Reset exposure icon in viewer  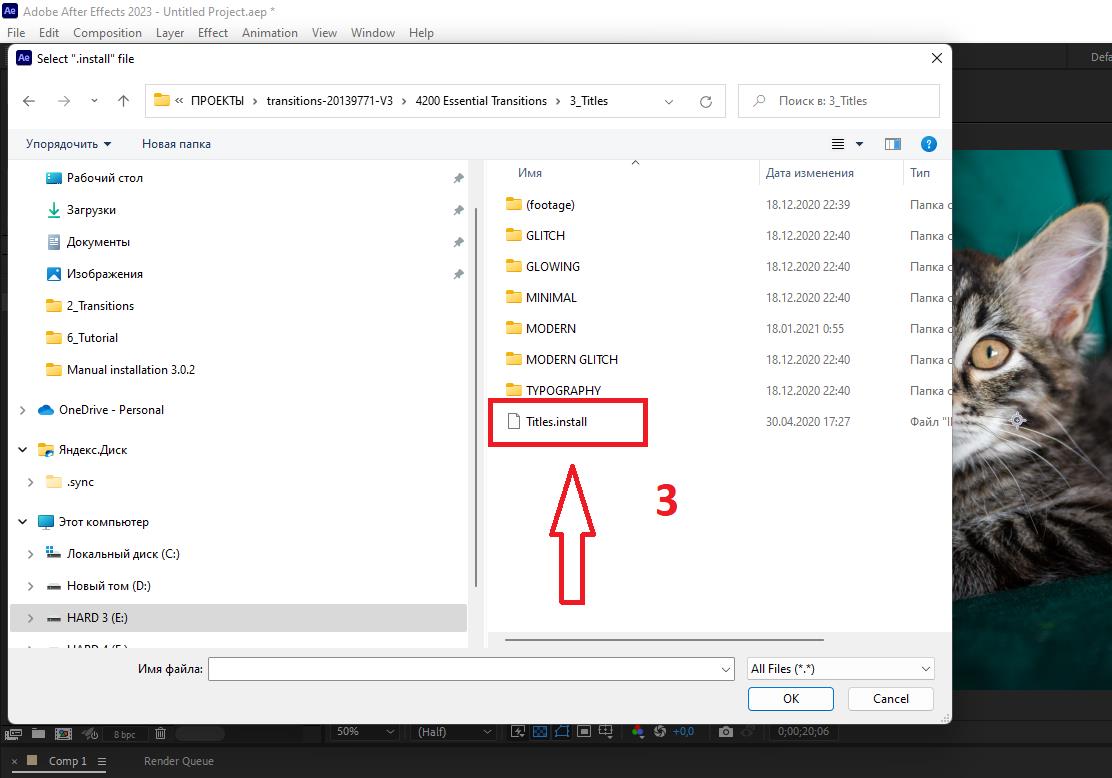[660, 731]
